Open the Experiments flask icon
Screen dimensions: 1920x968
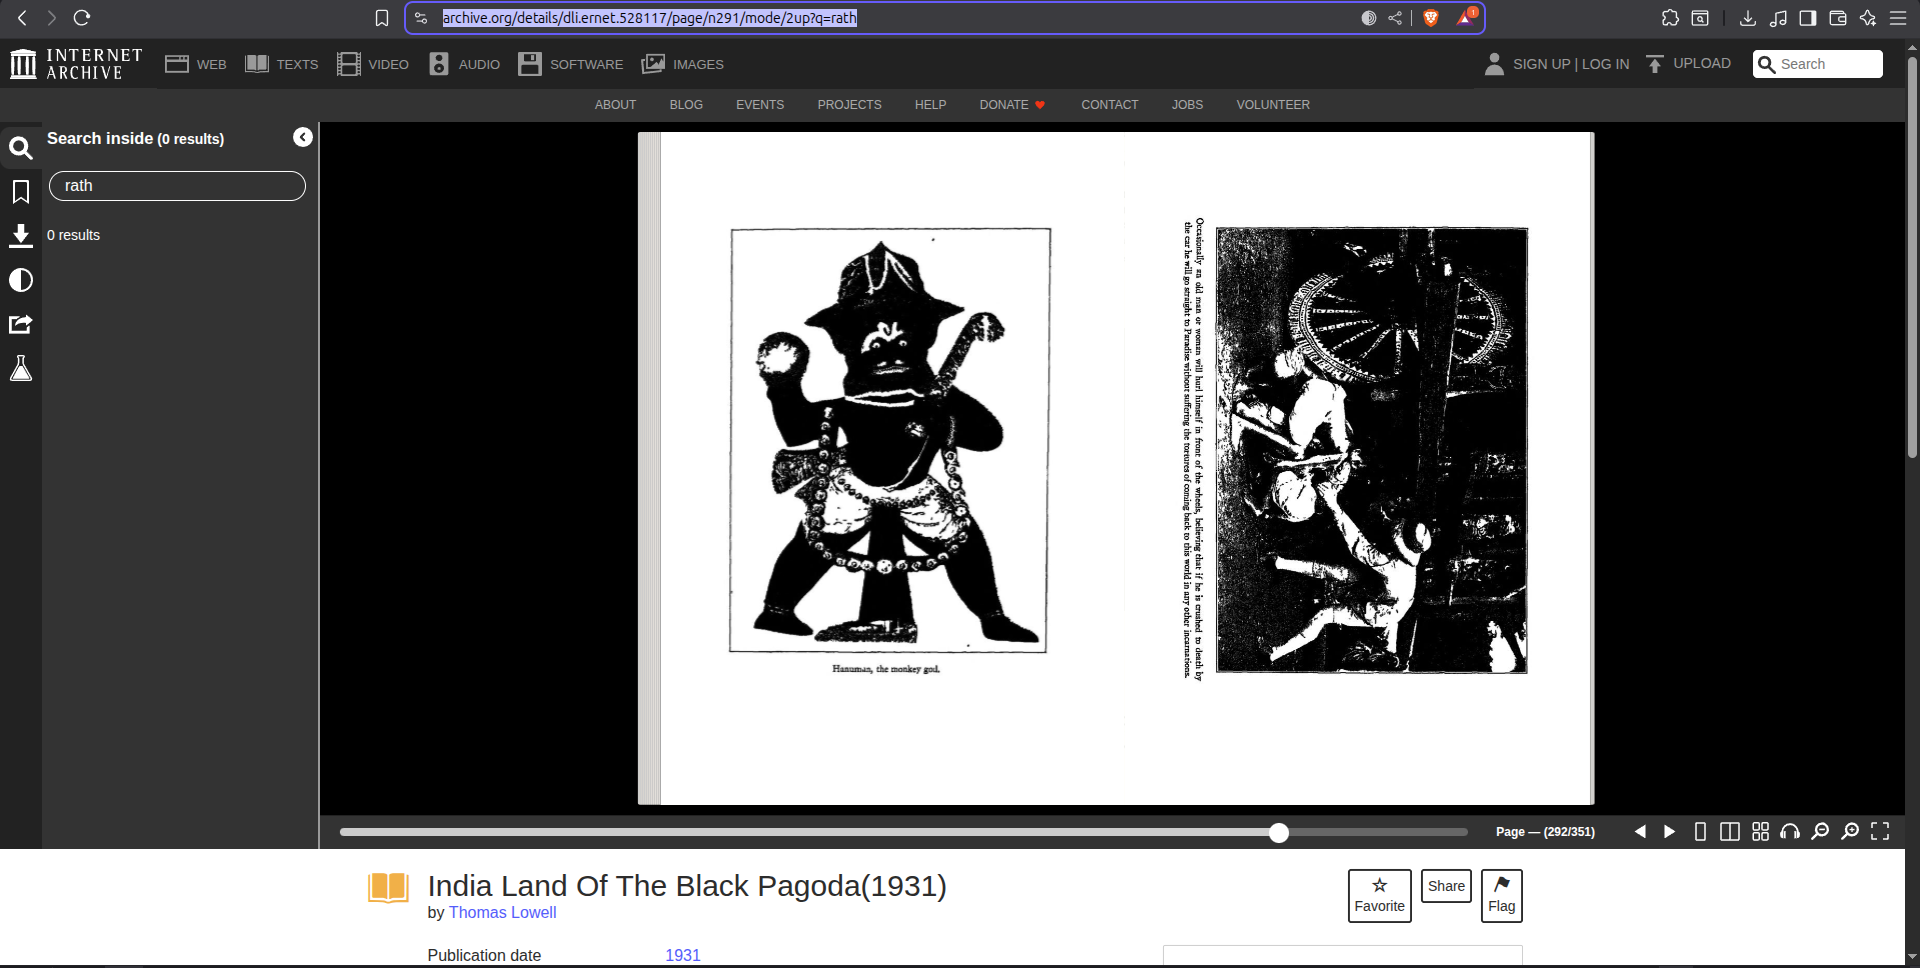21,369
